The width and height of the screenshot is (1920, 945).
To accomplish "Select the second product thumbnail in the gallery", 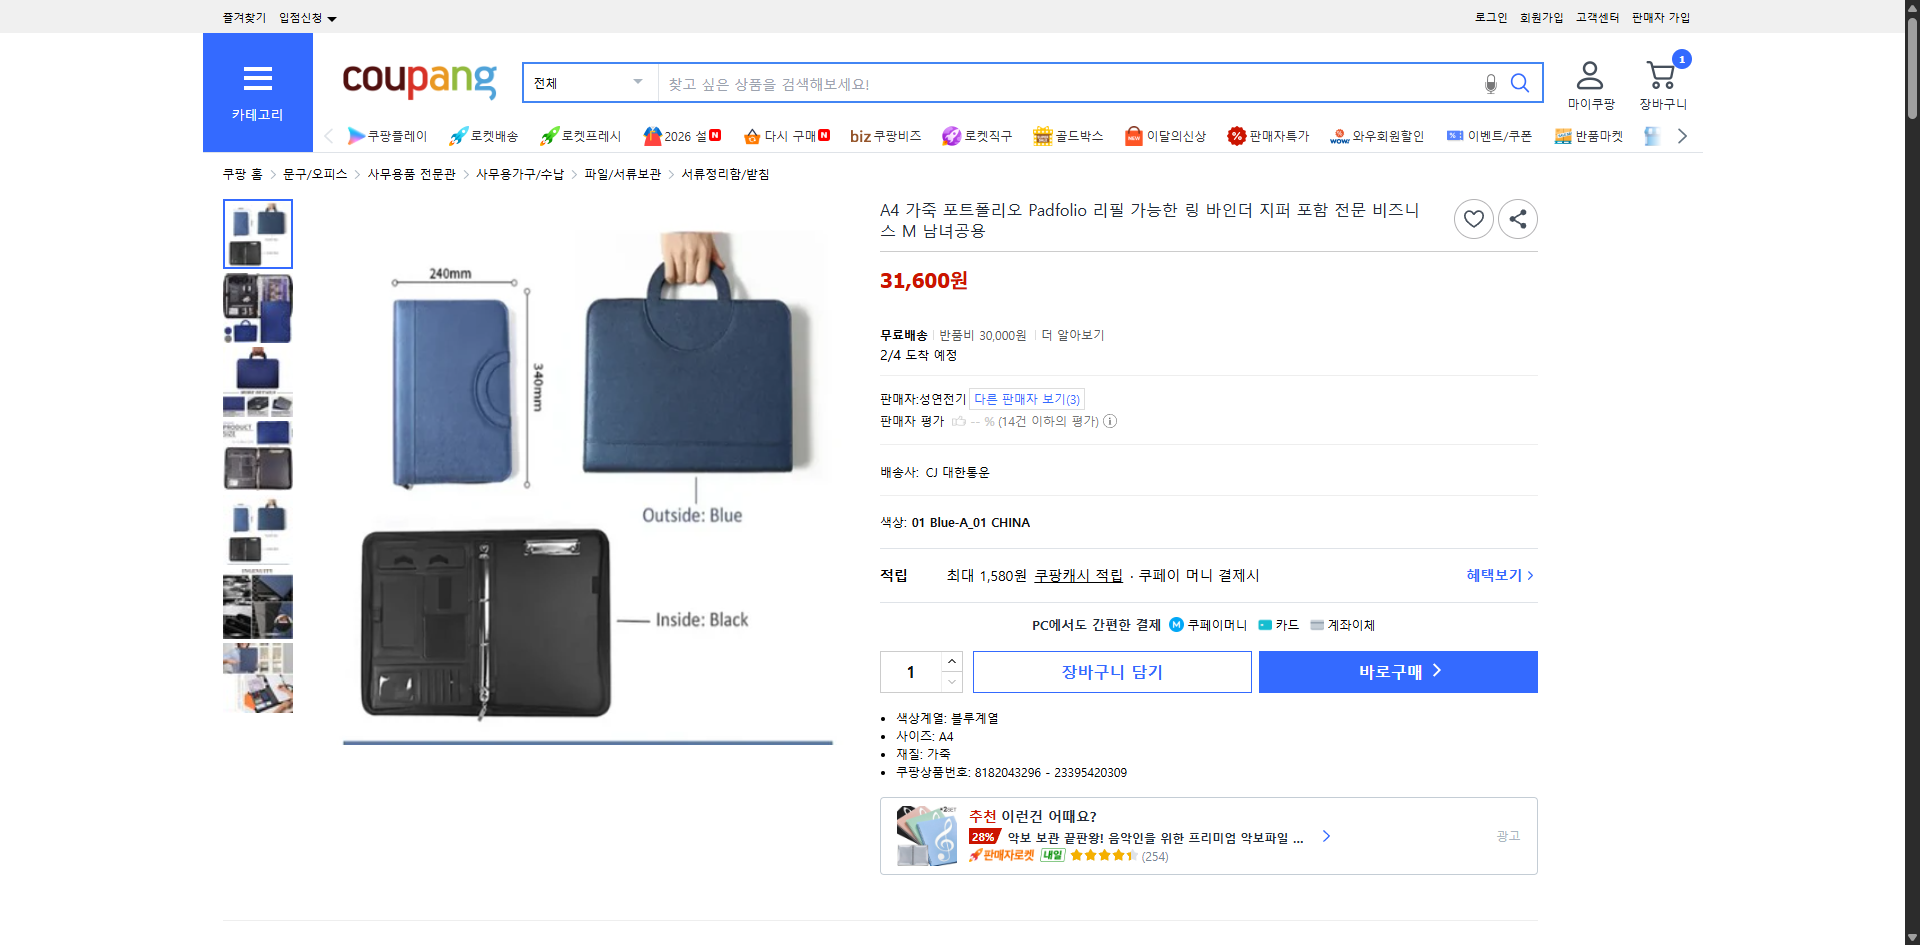I will click(257, 308).
